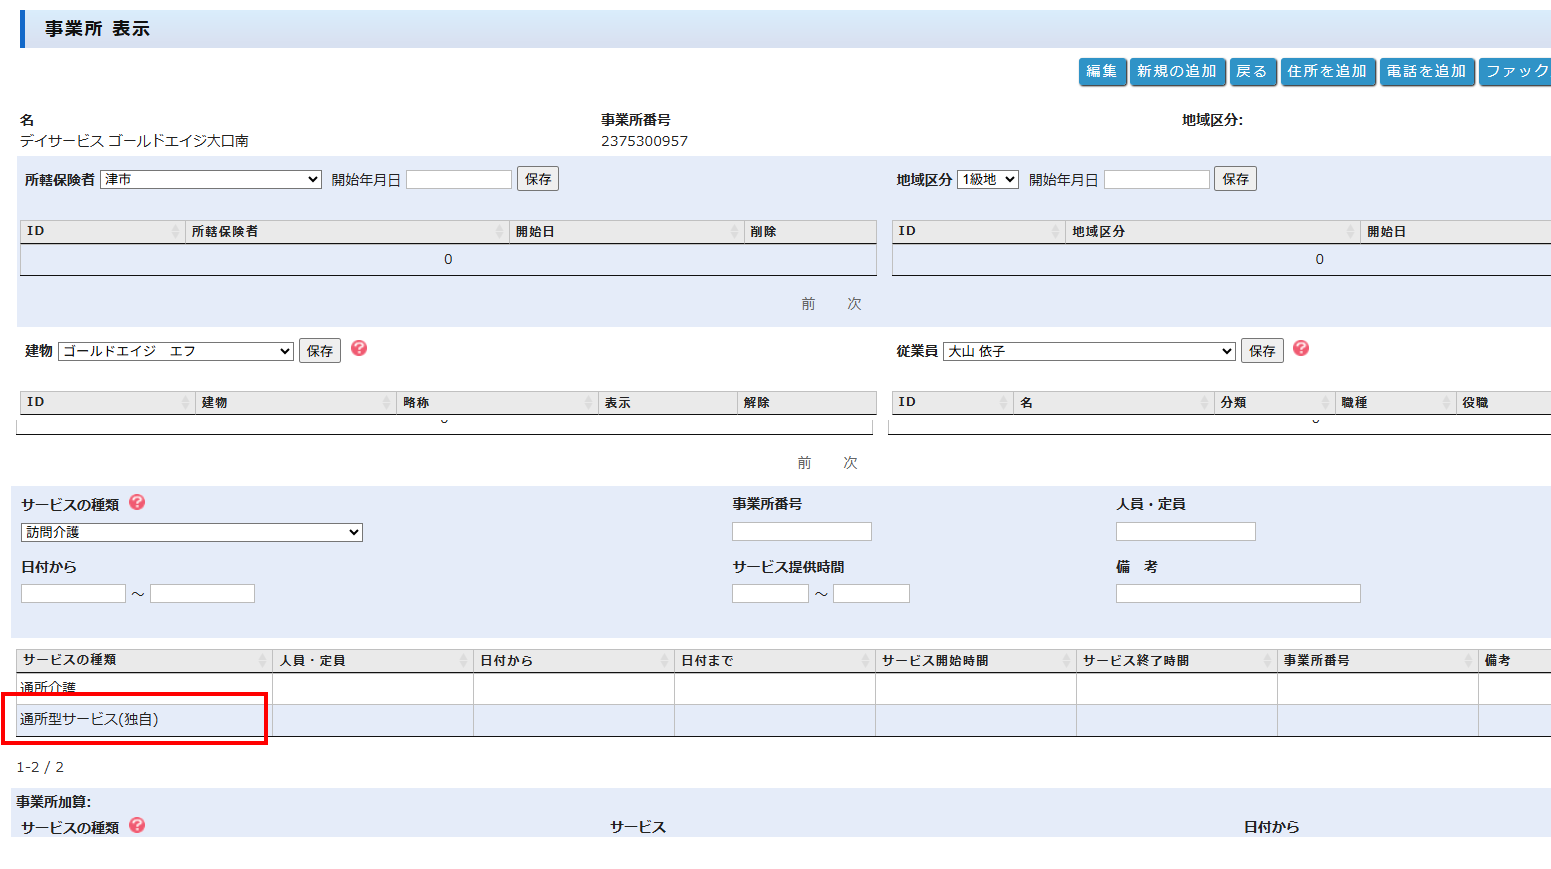1551x869 pixels.
Task: Click the 住所を追加 button
Action: tap(1327, 72)
